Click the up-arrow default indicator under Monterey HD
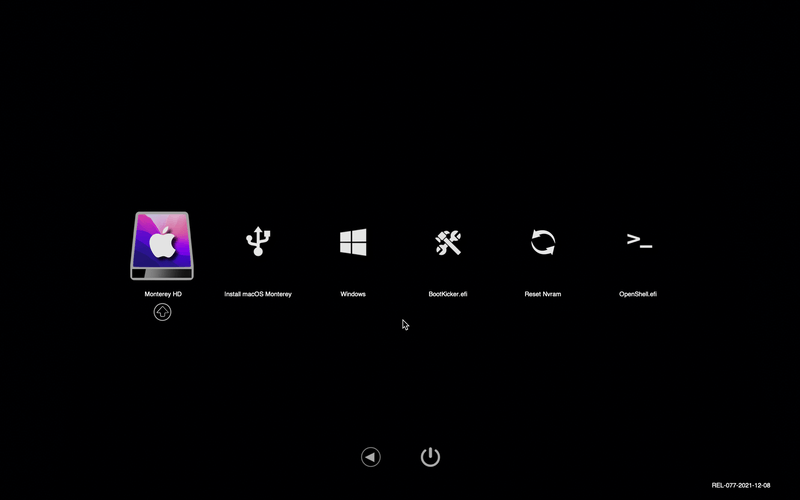Viewport: 800px width, 500px height. [x=162, y=312]
